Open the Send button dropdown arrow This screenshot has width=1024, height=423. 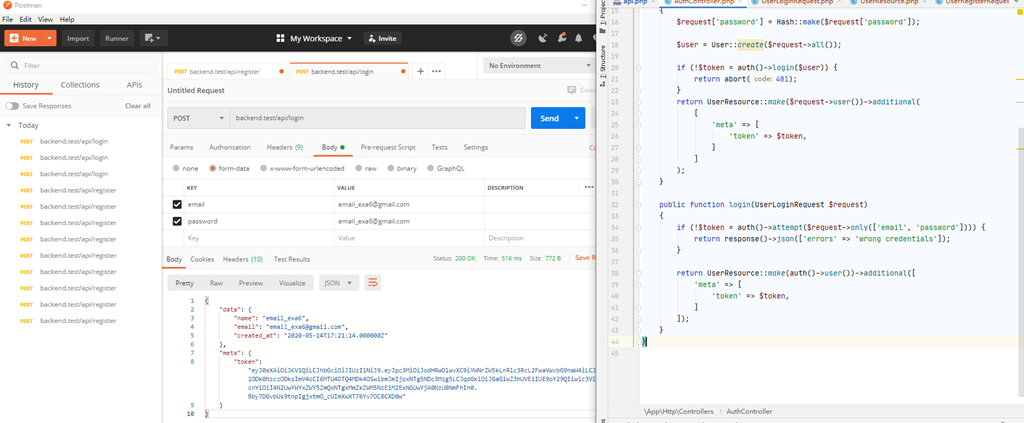tap(576, 118)
